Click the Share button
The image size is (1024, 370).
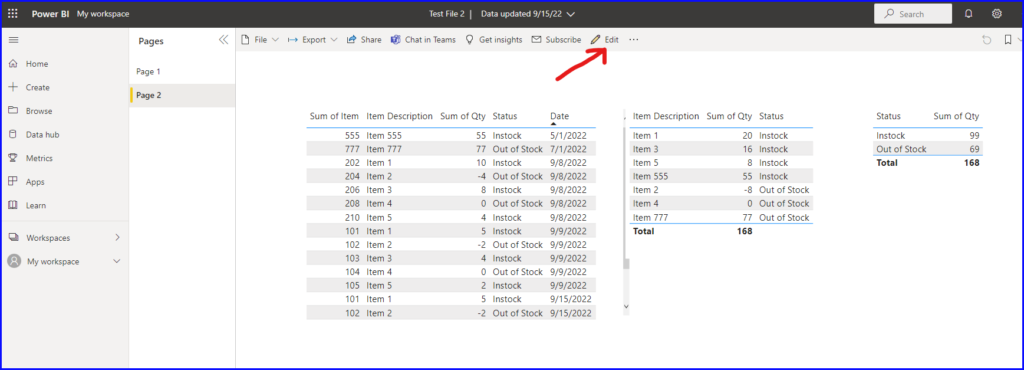364,40
